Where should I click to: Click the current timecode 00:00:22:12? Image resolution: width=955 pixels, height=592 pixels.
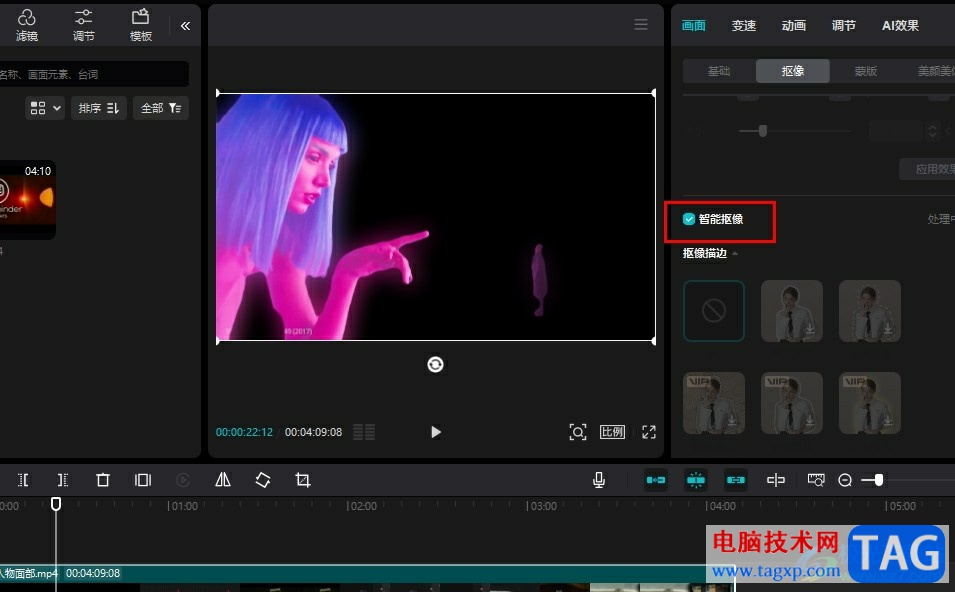[244, 432]
